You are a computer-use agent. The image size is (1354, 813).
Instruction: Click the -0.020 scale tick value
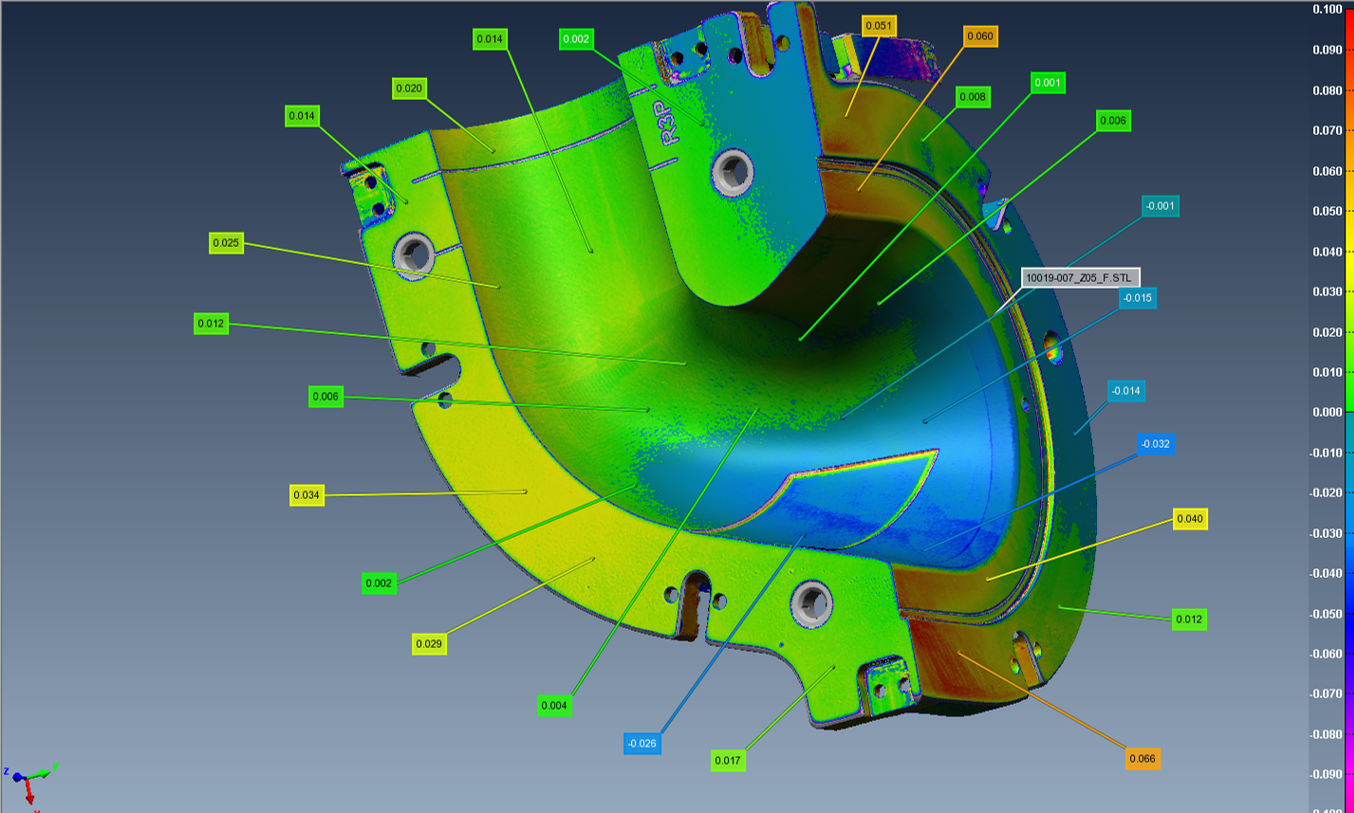pos(1326,493)
